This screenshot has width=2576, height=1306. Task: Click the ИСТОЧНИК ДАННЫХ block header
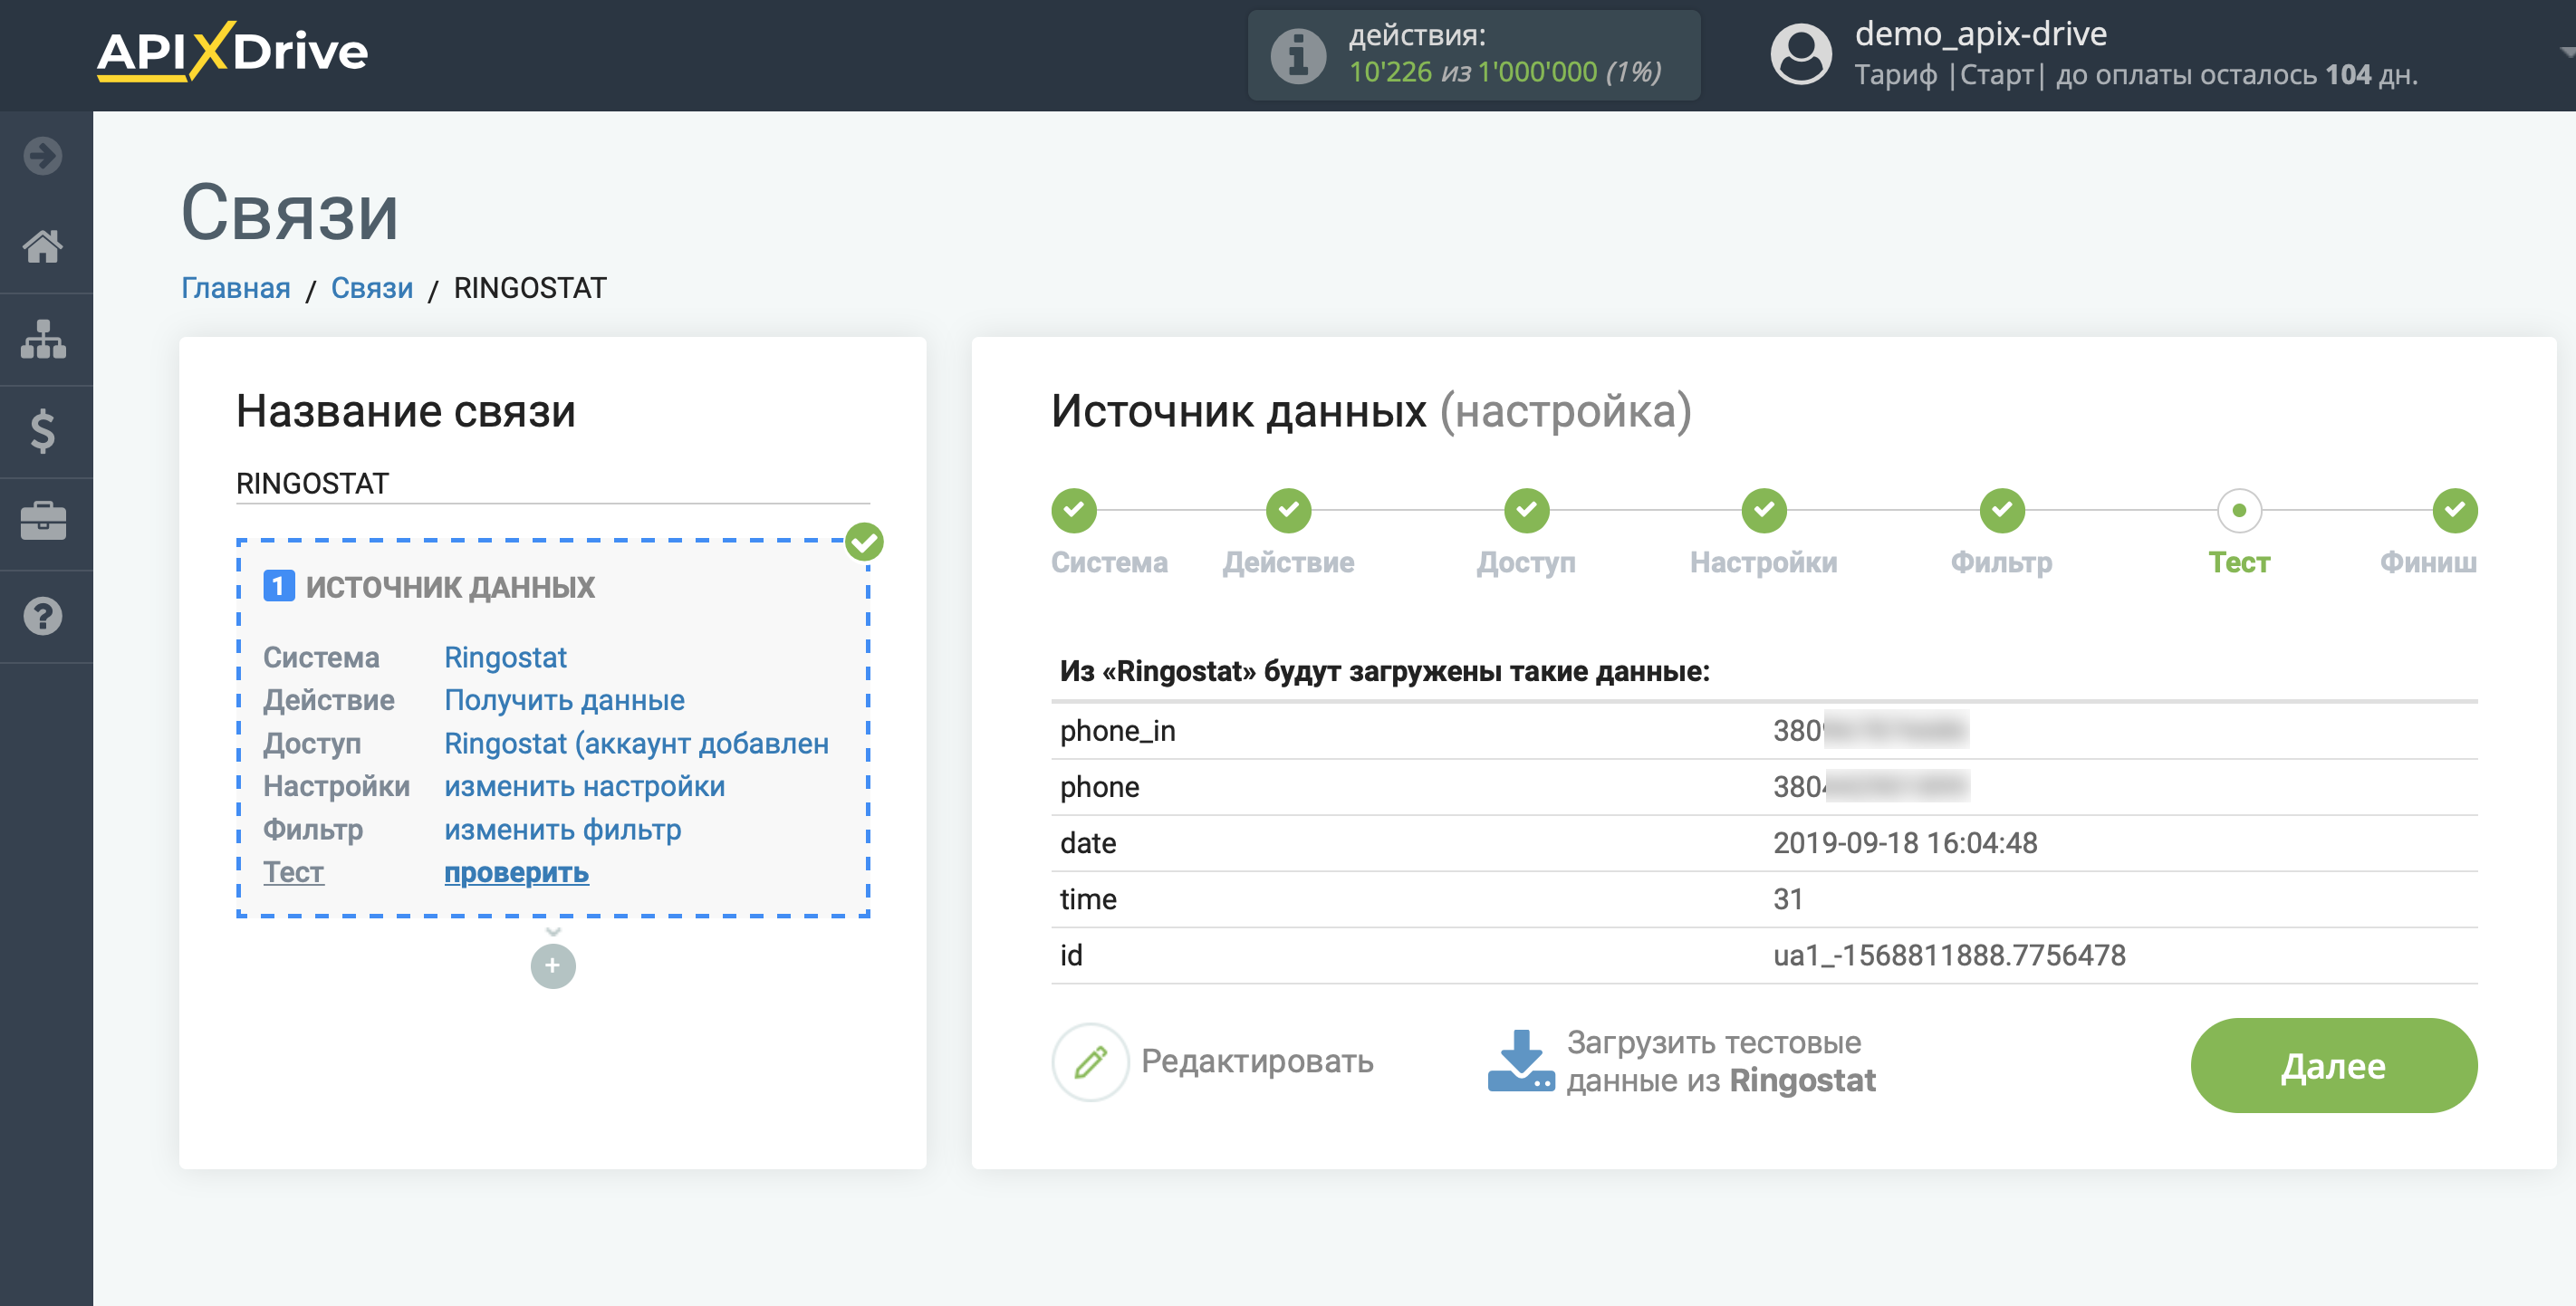[x=450, y=587]
